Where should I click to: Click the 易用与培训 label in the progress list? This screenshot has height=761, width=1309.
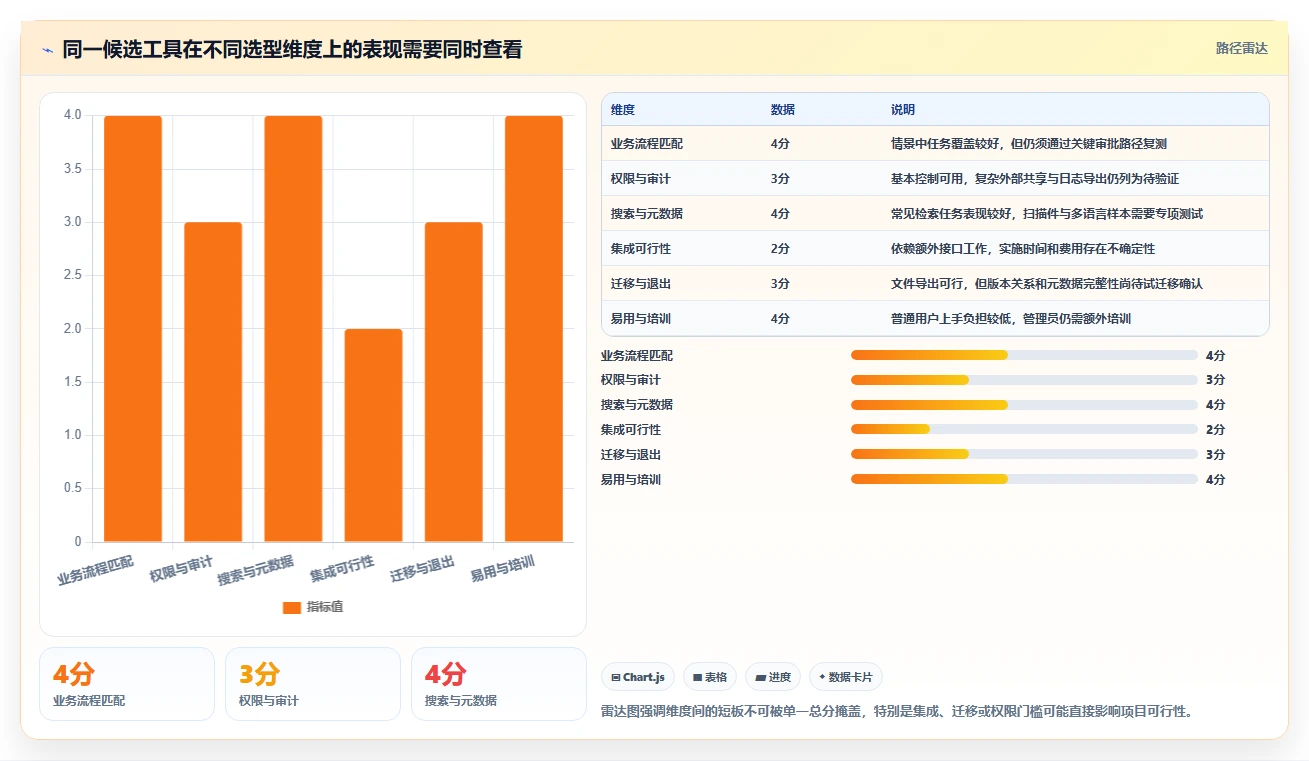point(631,480)
